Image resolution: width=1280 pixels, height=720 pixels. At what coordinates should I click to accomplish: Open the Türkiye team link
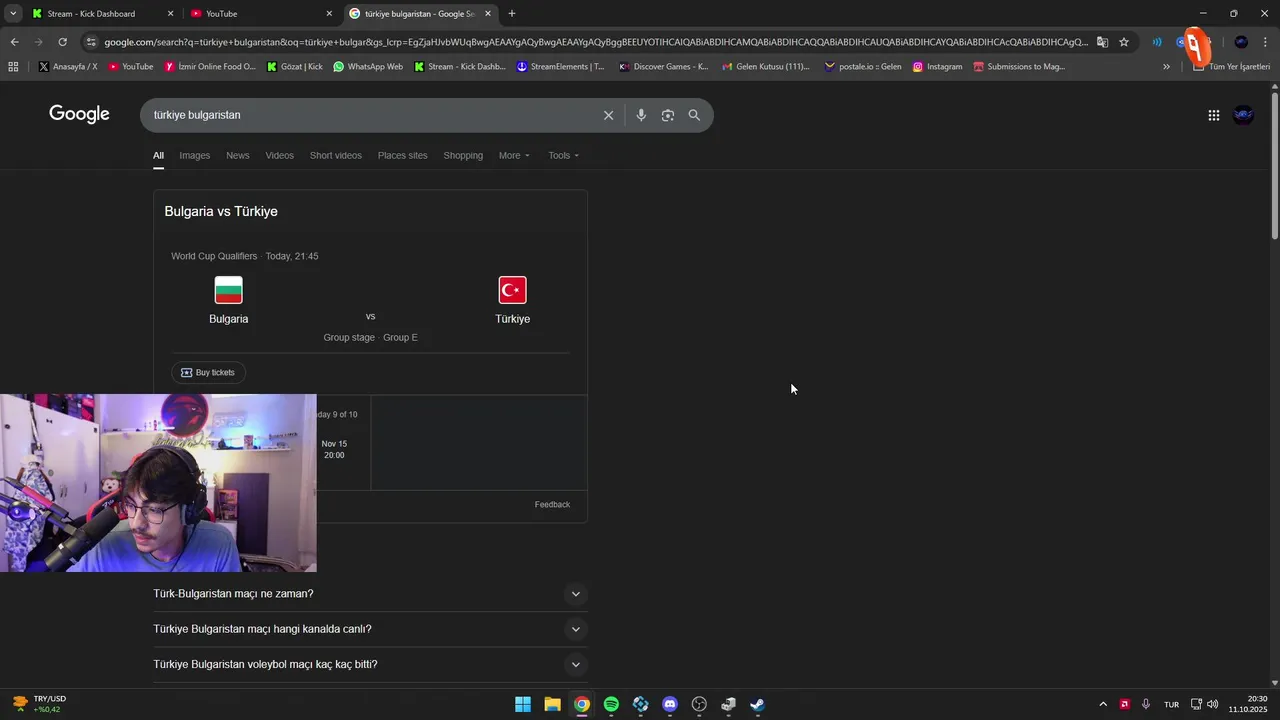(x=512, y=300)
